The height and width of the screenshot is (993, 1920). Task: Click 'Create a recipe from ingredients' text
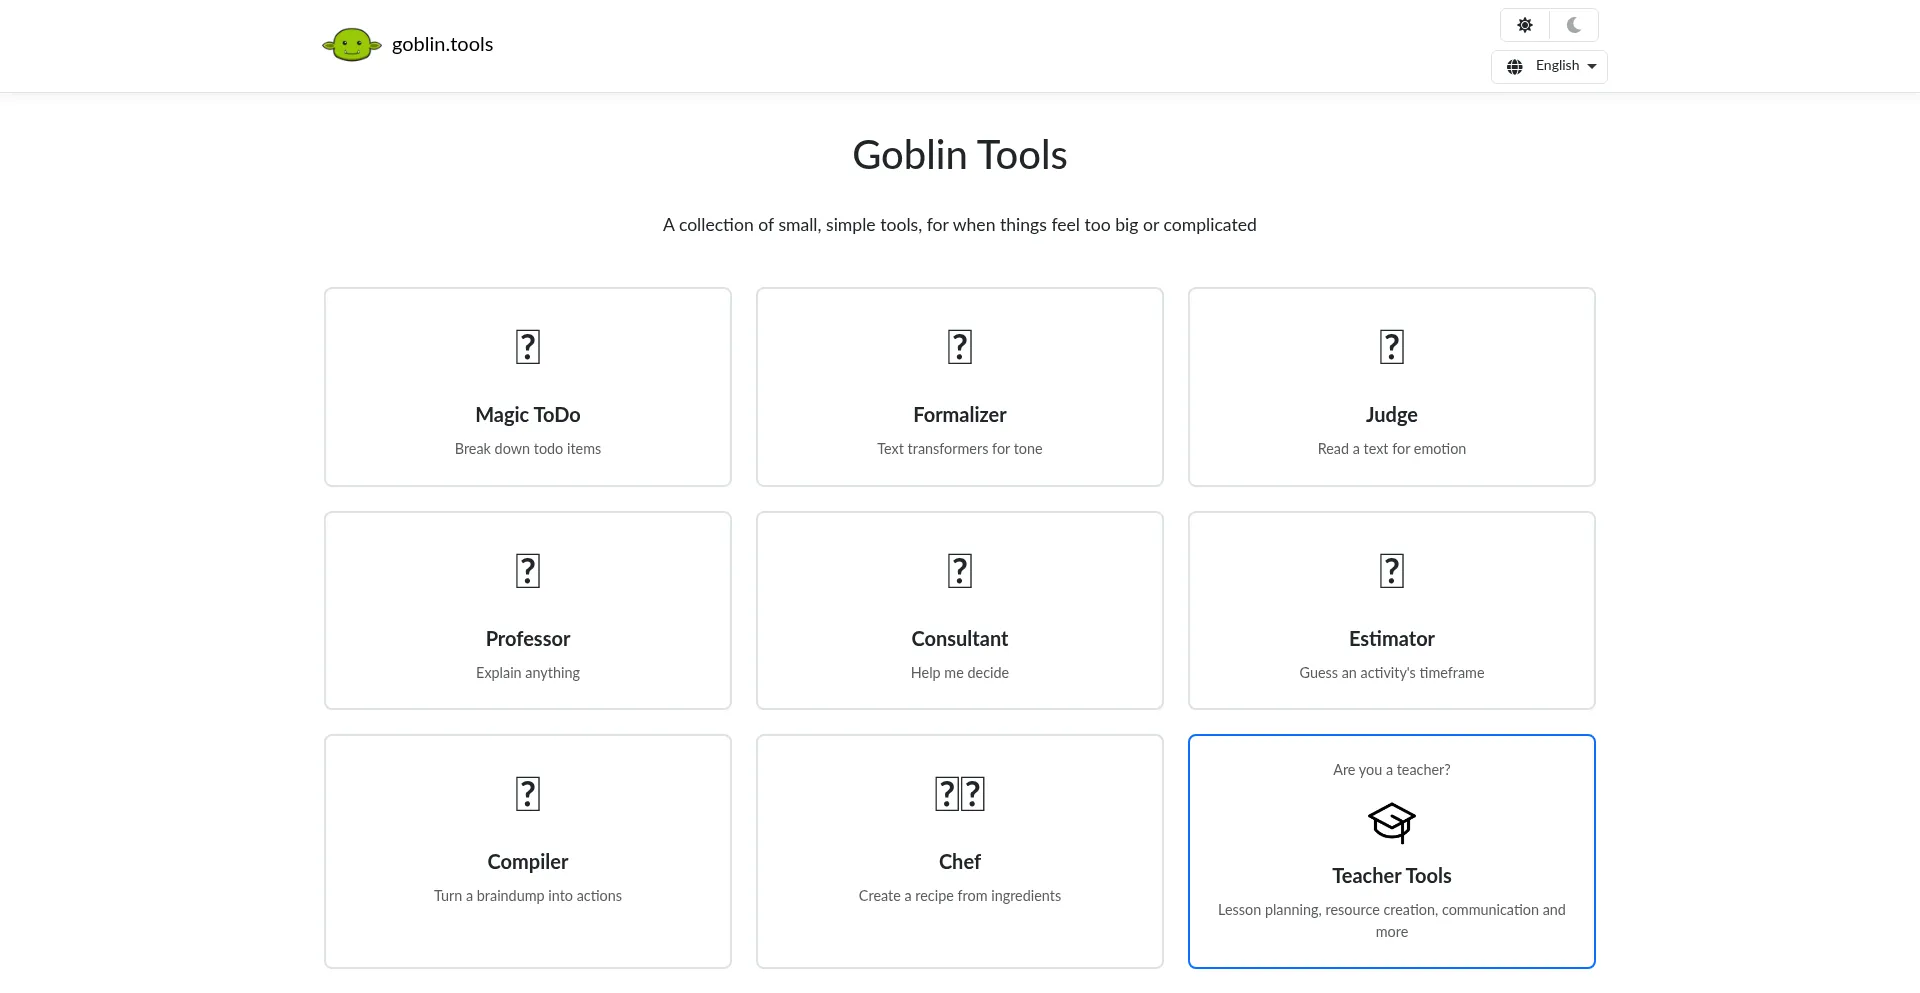coord(960,896)
